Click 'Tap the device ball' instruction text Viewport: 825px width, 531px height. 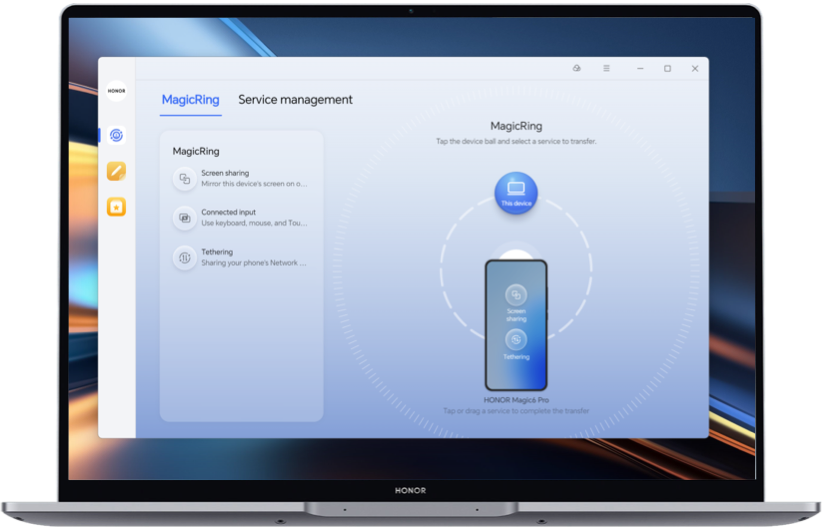coord(516,142)
